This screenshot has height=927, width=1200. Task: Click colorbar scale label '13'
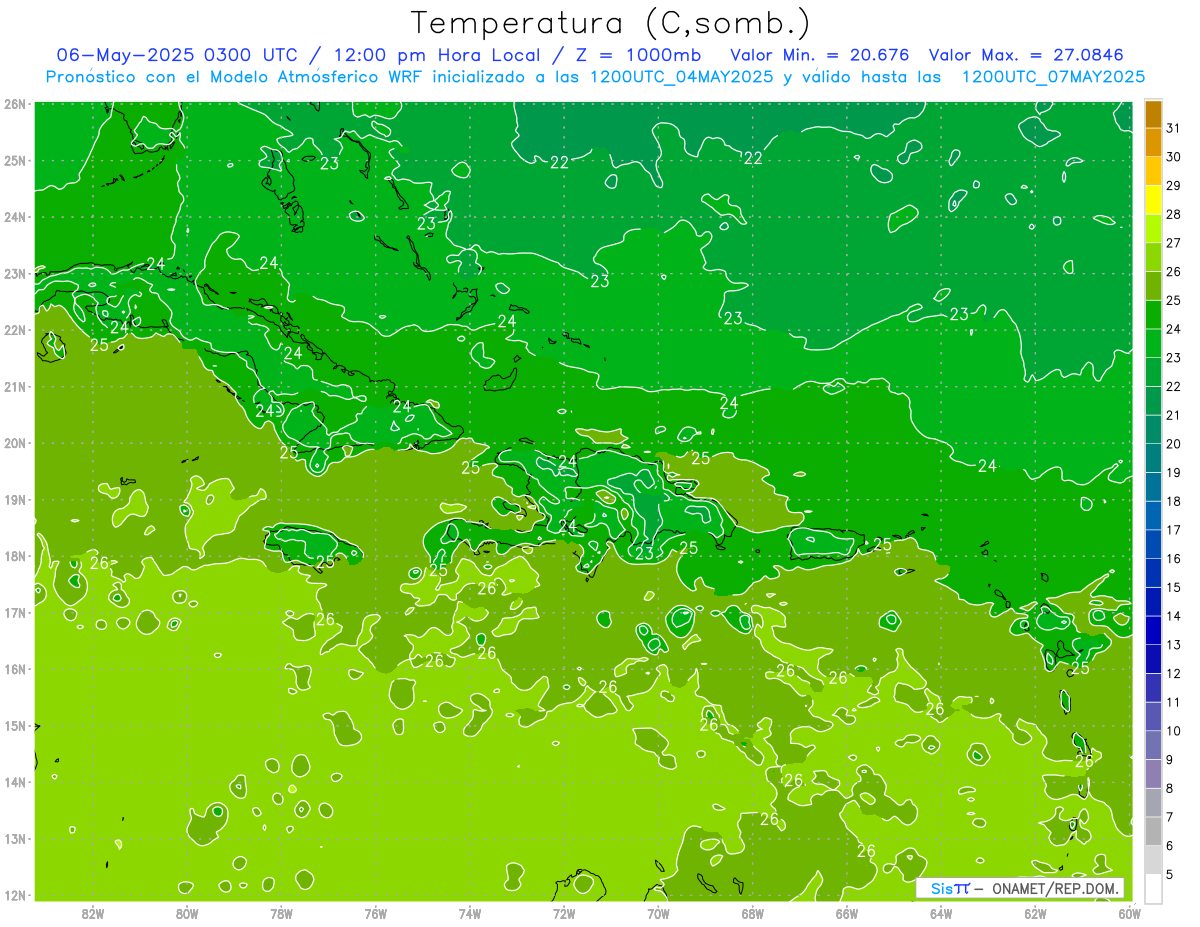pos(1172,645)
